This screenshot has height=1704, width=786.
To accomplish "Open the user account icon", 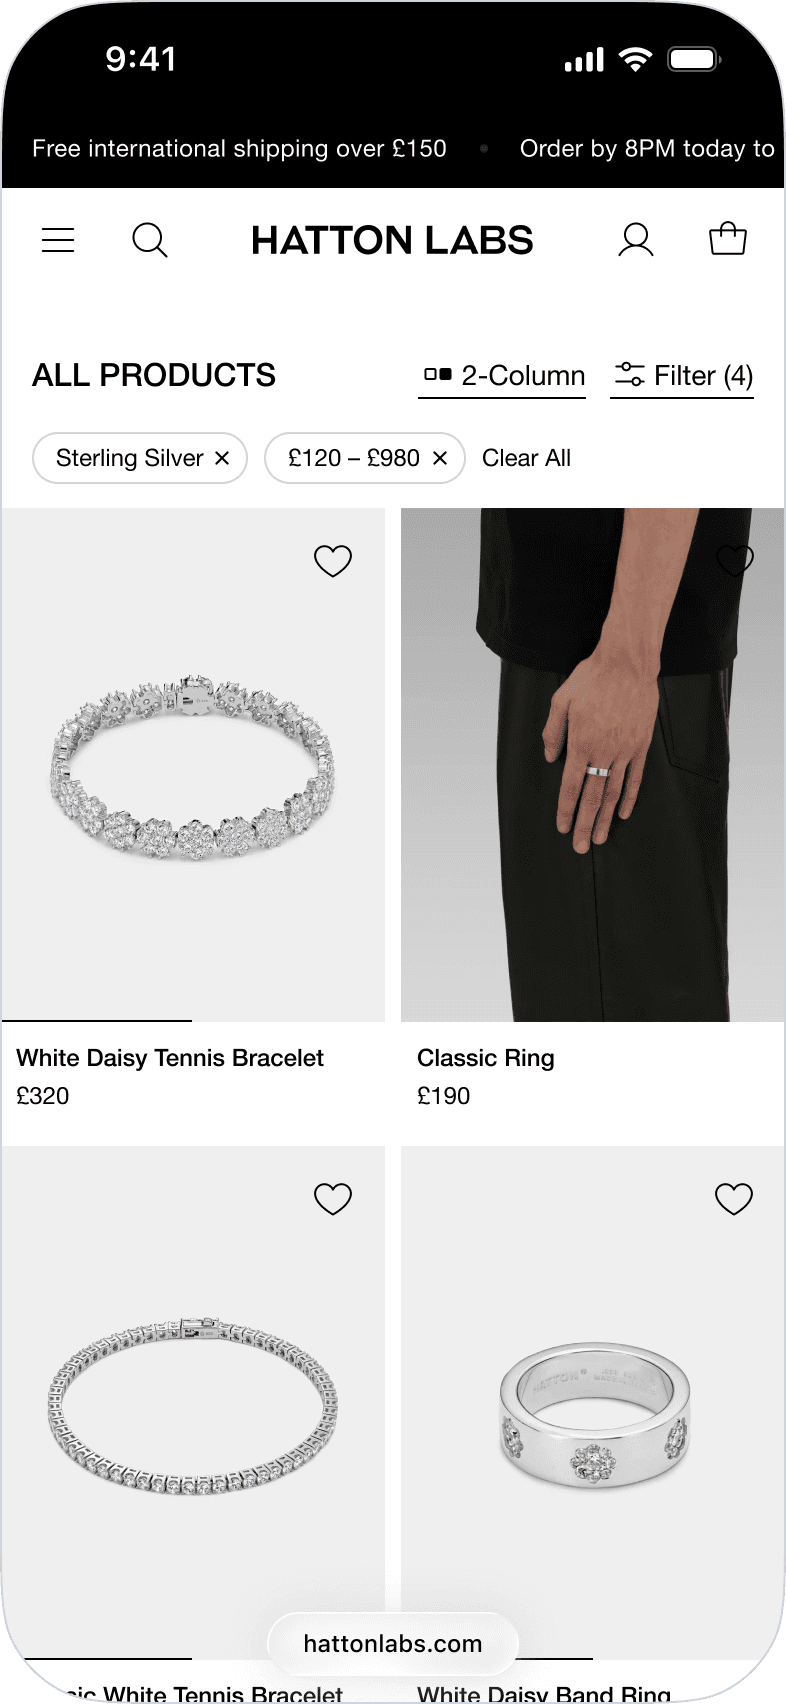I will [636, 240].
